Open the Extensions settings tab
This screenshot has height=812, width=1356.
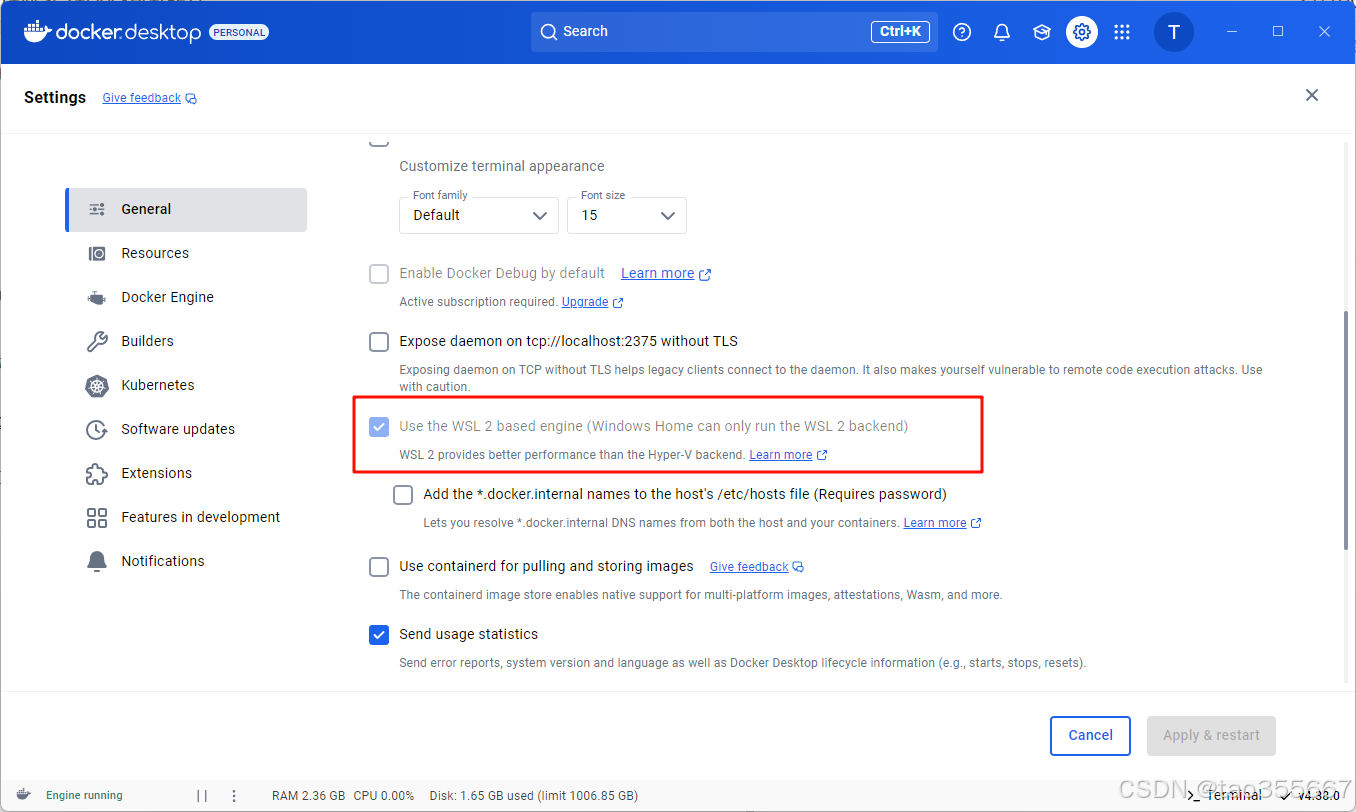pos(187,474)
